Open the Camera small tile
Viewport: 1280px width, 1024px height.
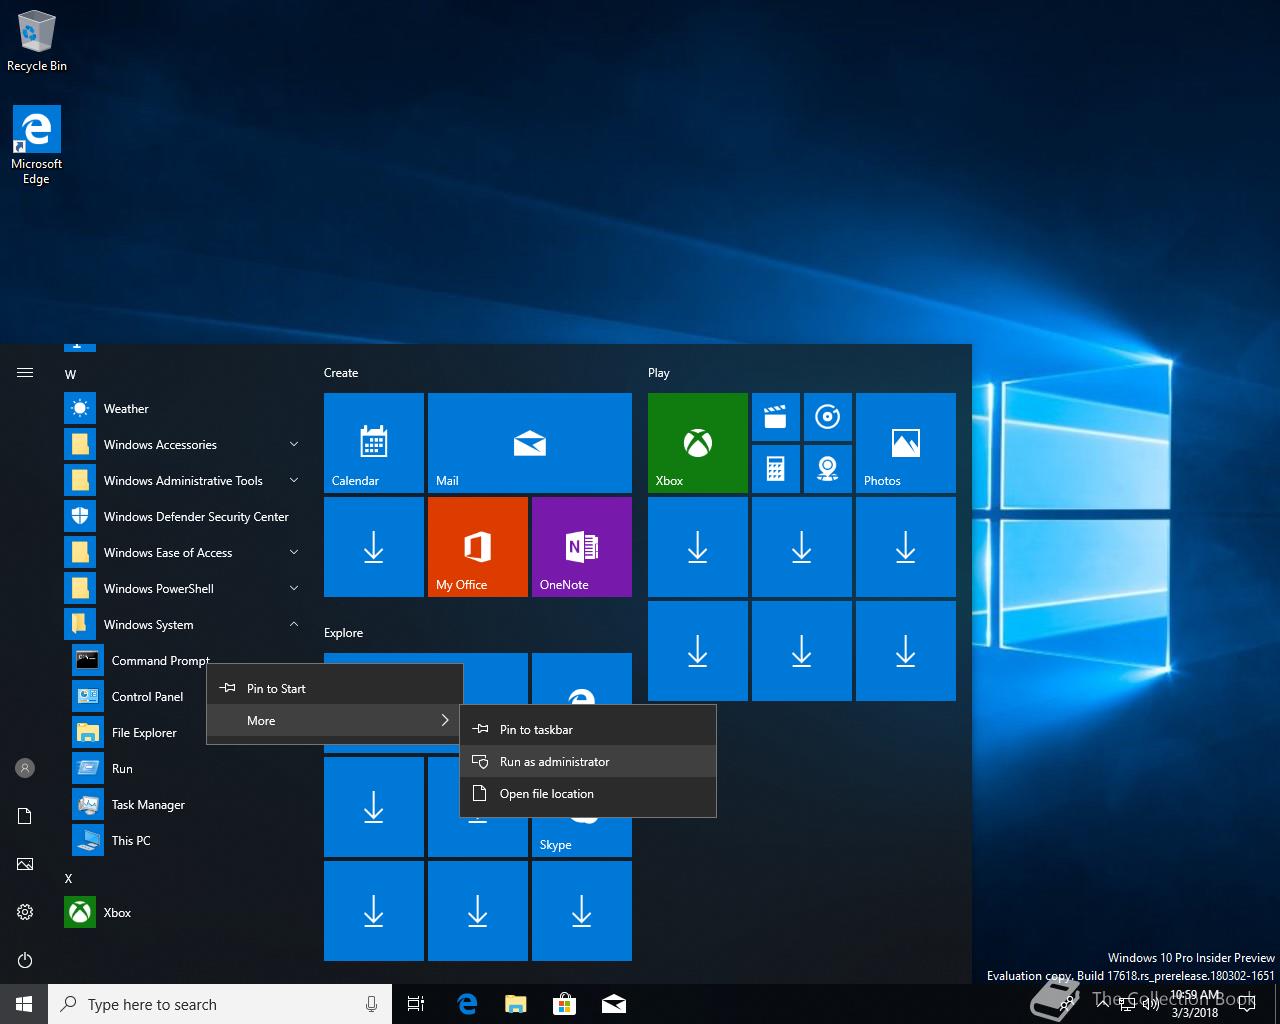(828, 469)
